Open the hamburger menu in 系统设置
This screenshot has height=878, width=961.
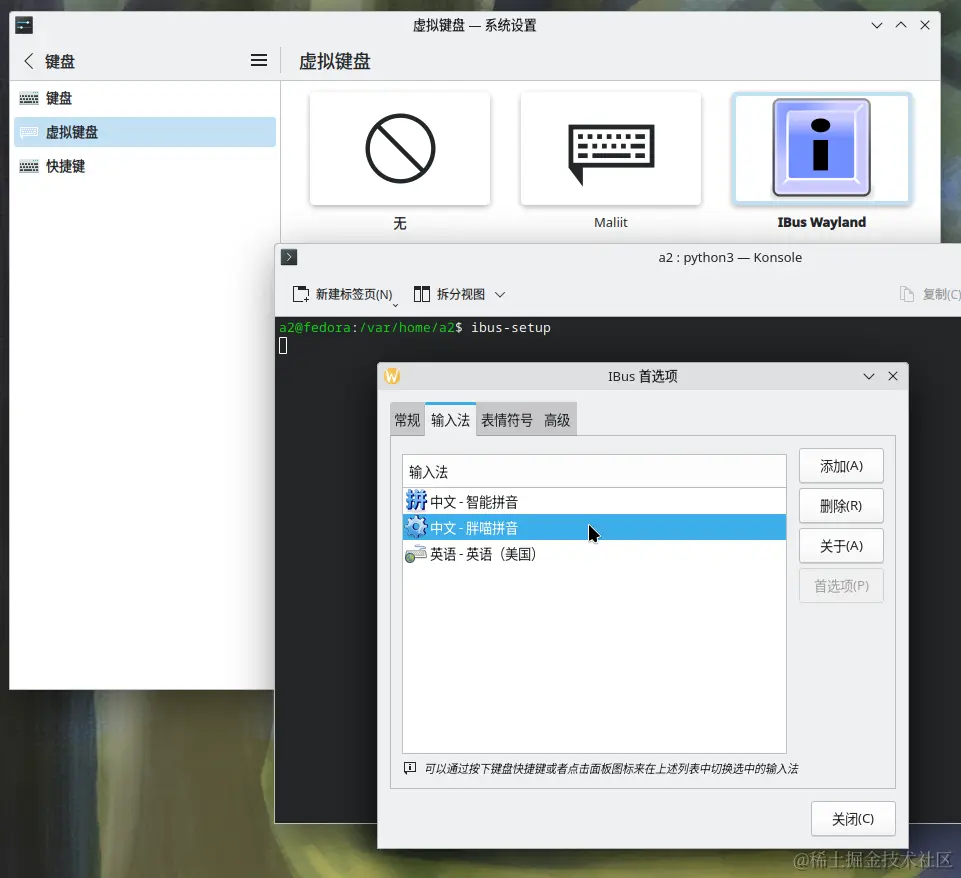[x=259, y=60]
